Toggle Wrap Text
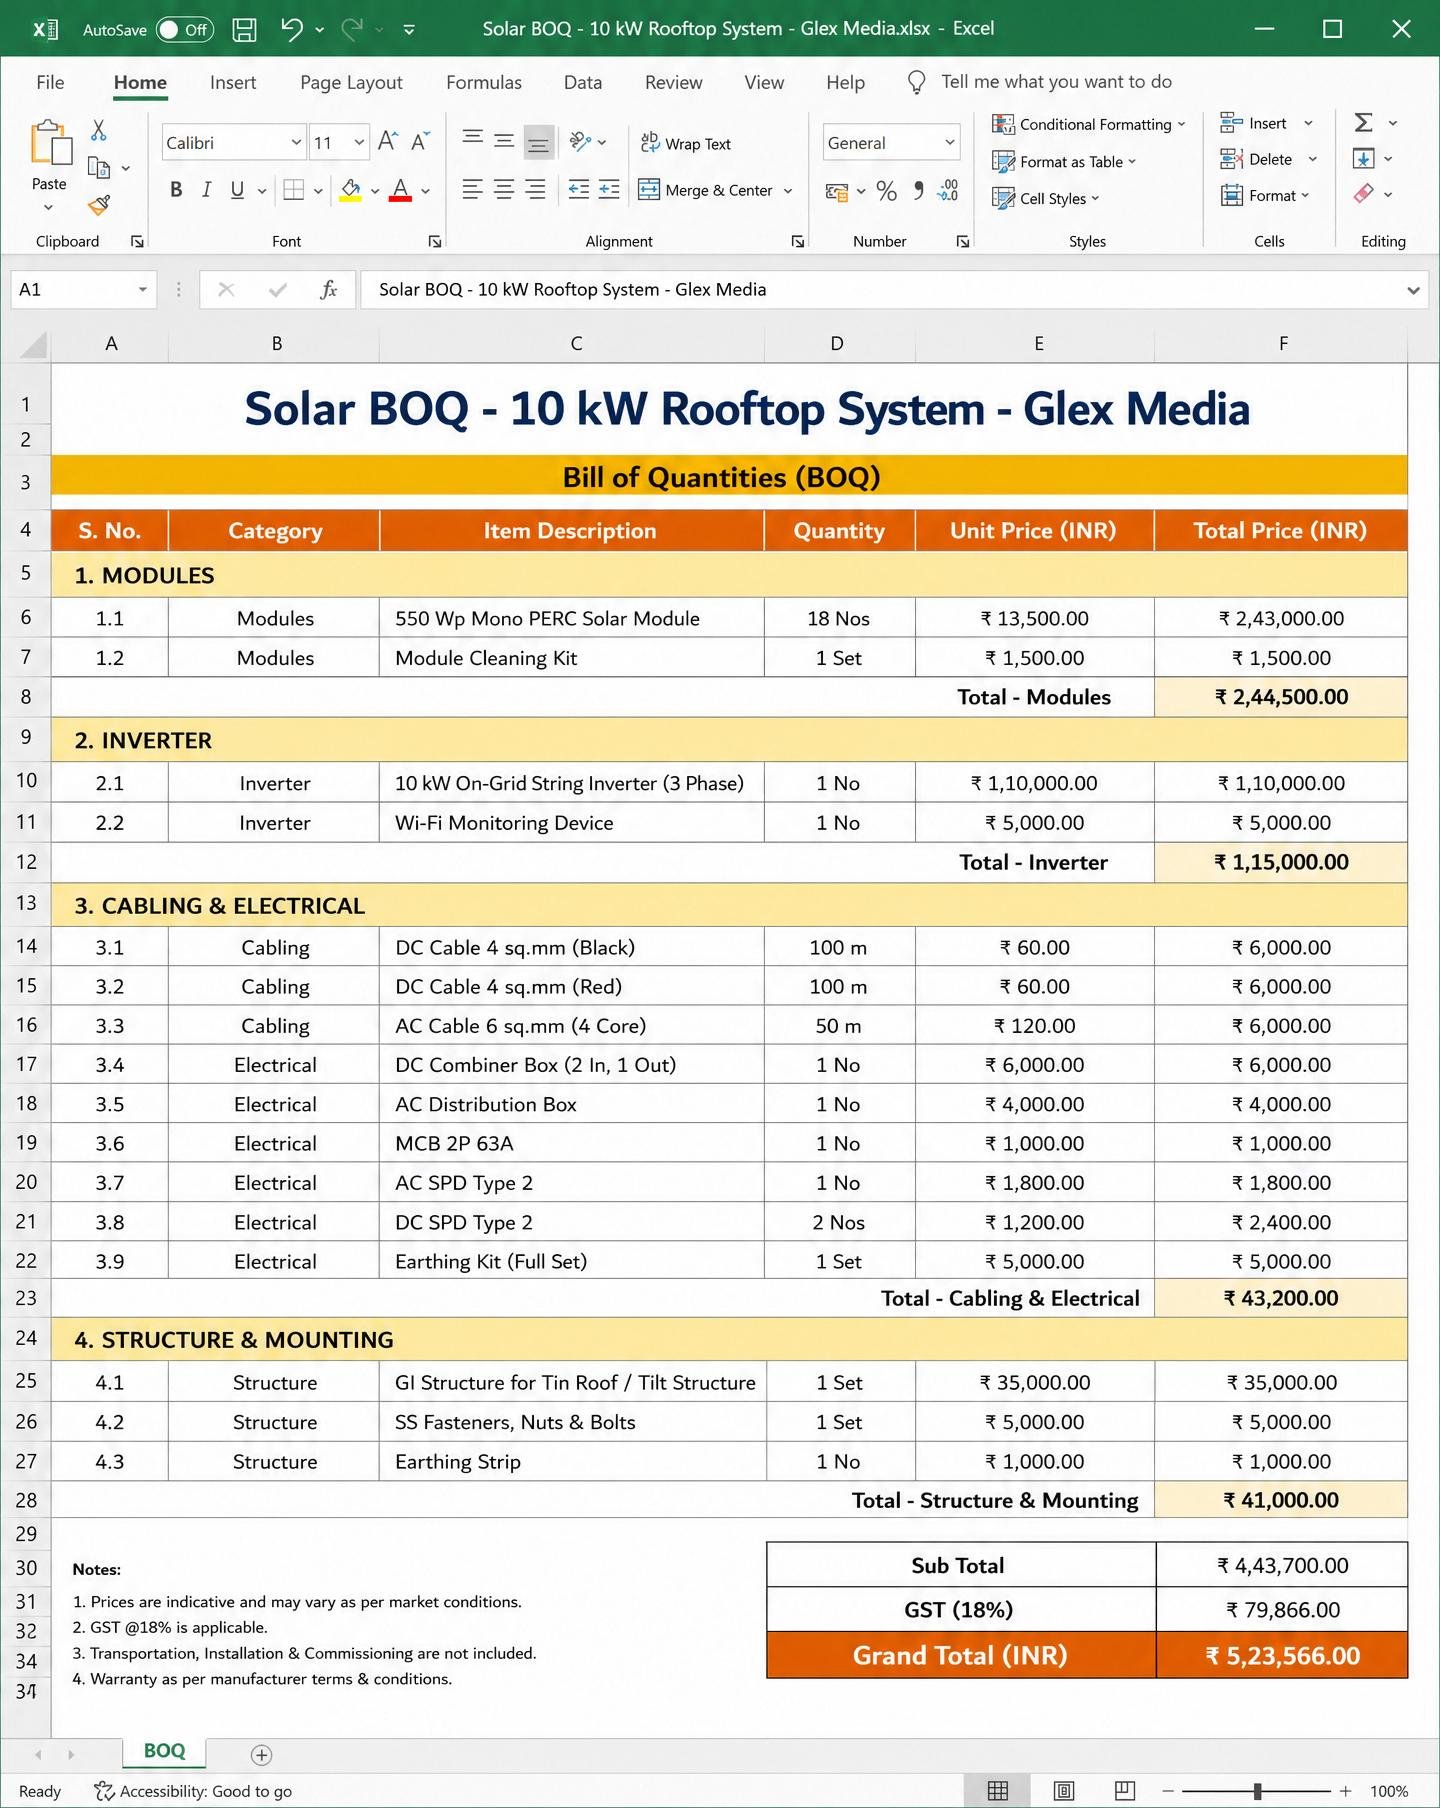 point(686,144)
